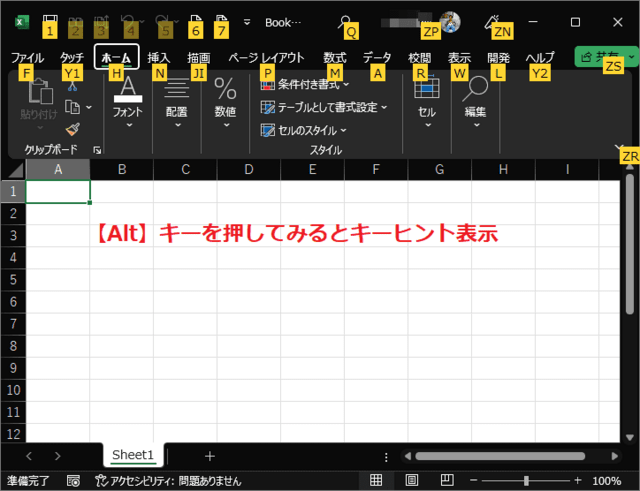The image size is (640, 491).
Task: Add a new sheet with plus icon
Action: click(210, 456)
